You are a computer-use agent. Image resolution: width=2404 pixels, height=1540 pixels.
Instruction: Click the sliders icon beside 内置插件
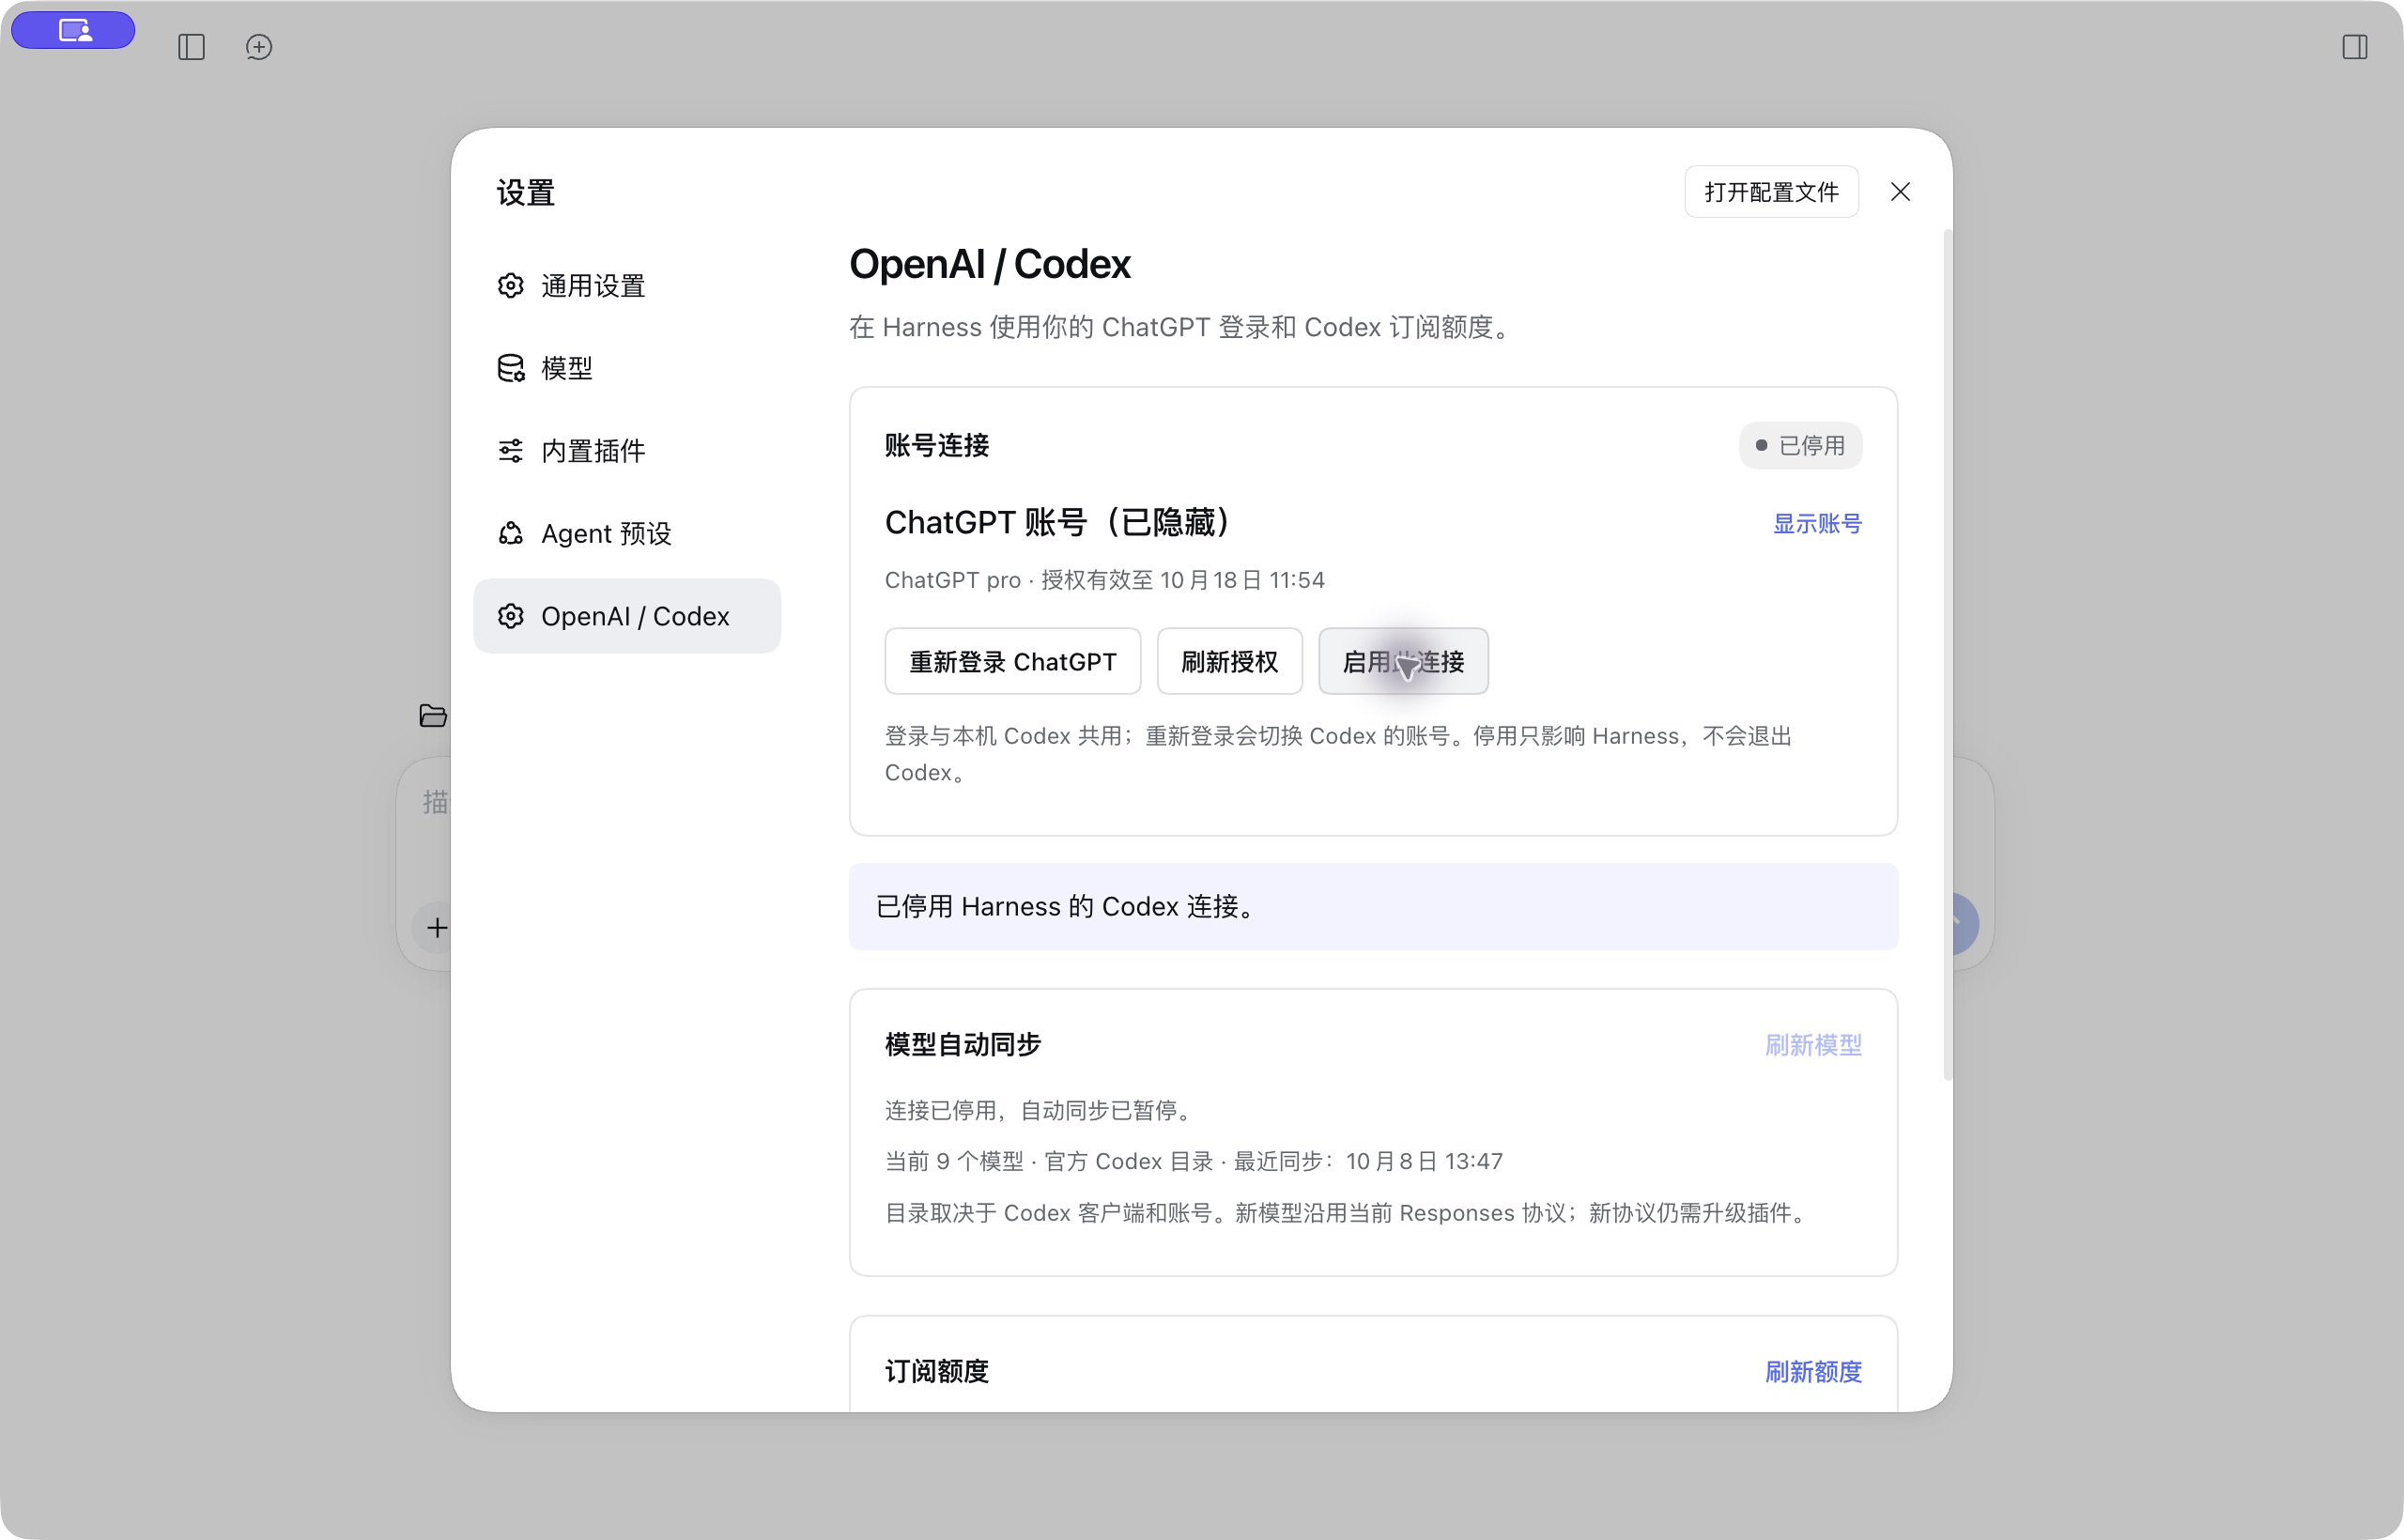pos(511,451)
